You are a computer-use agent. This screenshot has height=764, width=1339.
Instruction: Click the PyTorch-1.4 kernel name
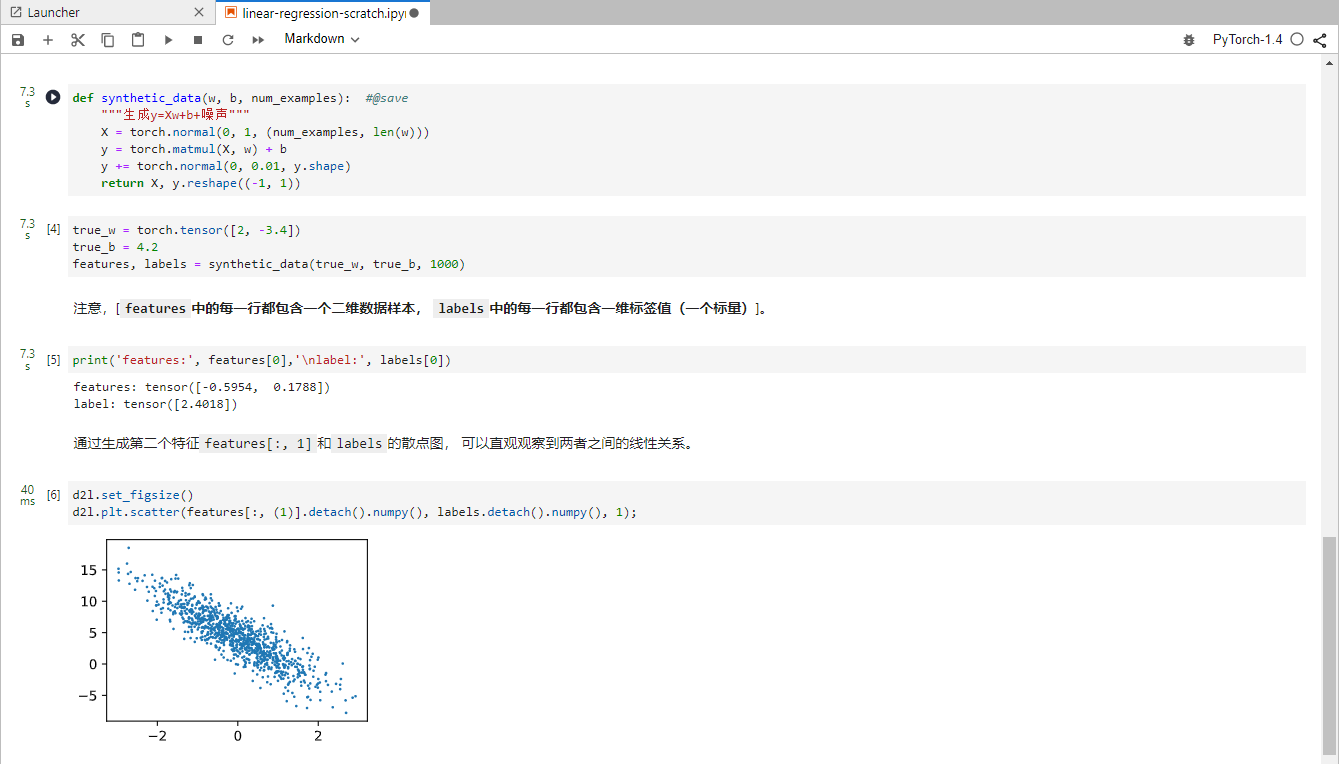(1247, 39)
